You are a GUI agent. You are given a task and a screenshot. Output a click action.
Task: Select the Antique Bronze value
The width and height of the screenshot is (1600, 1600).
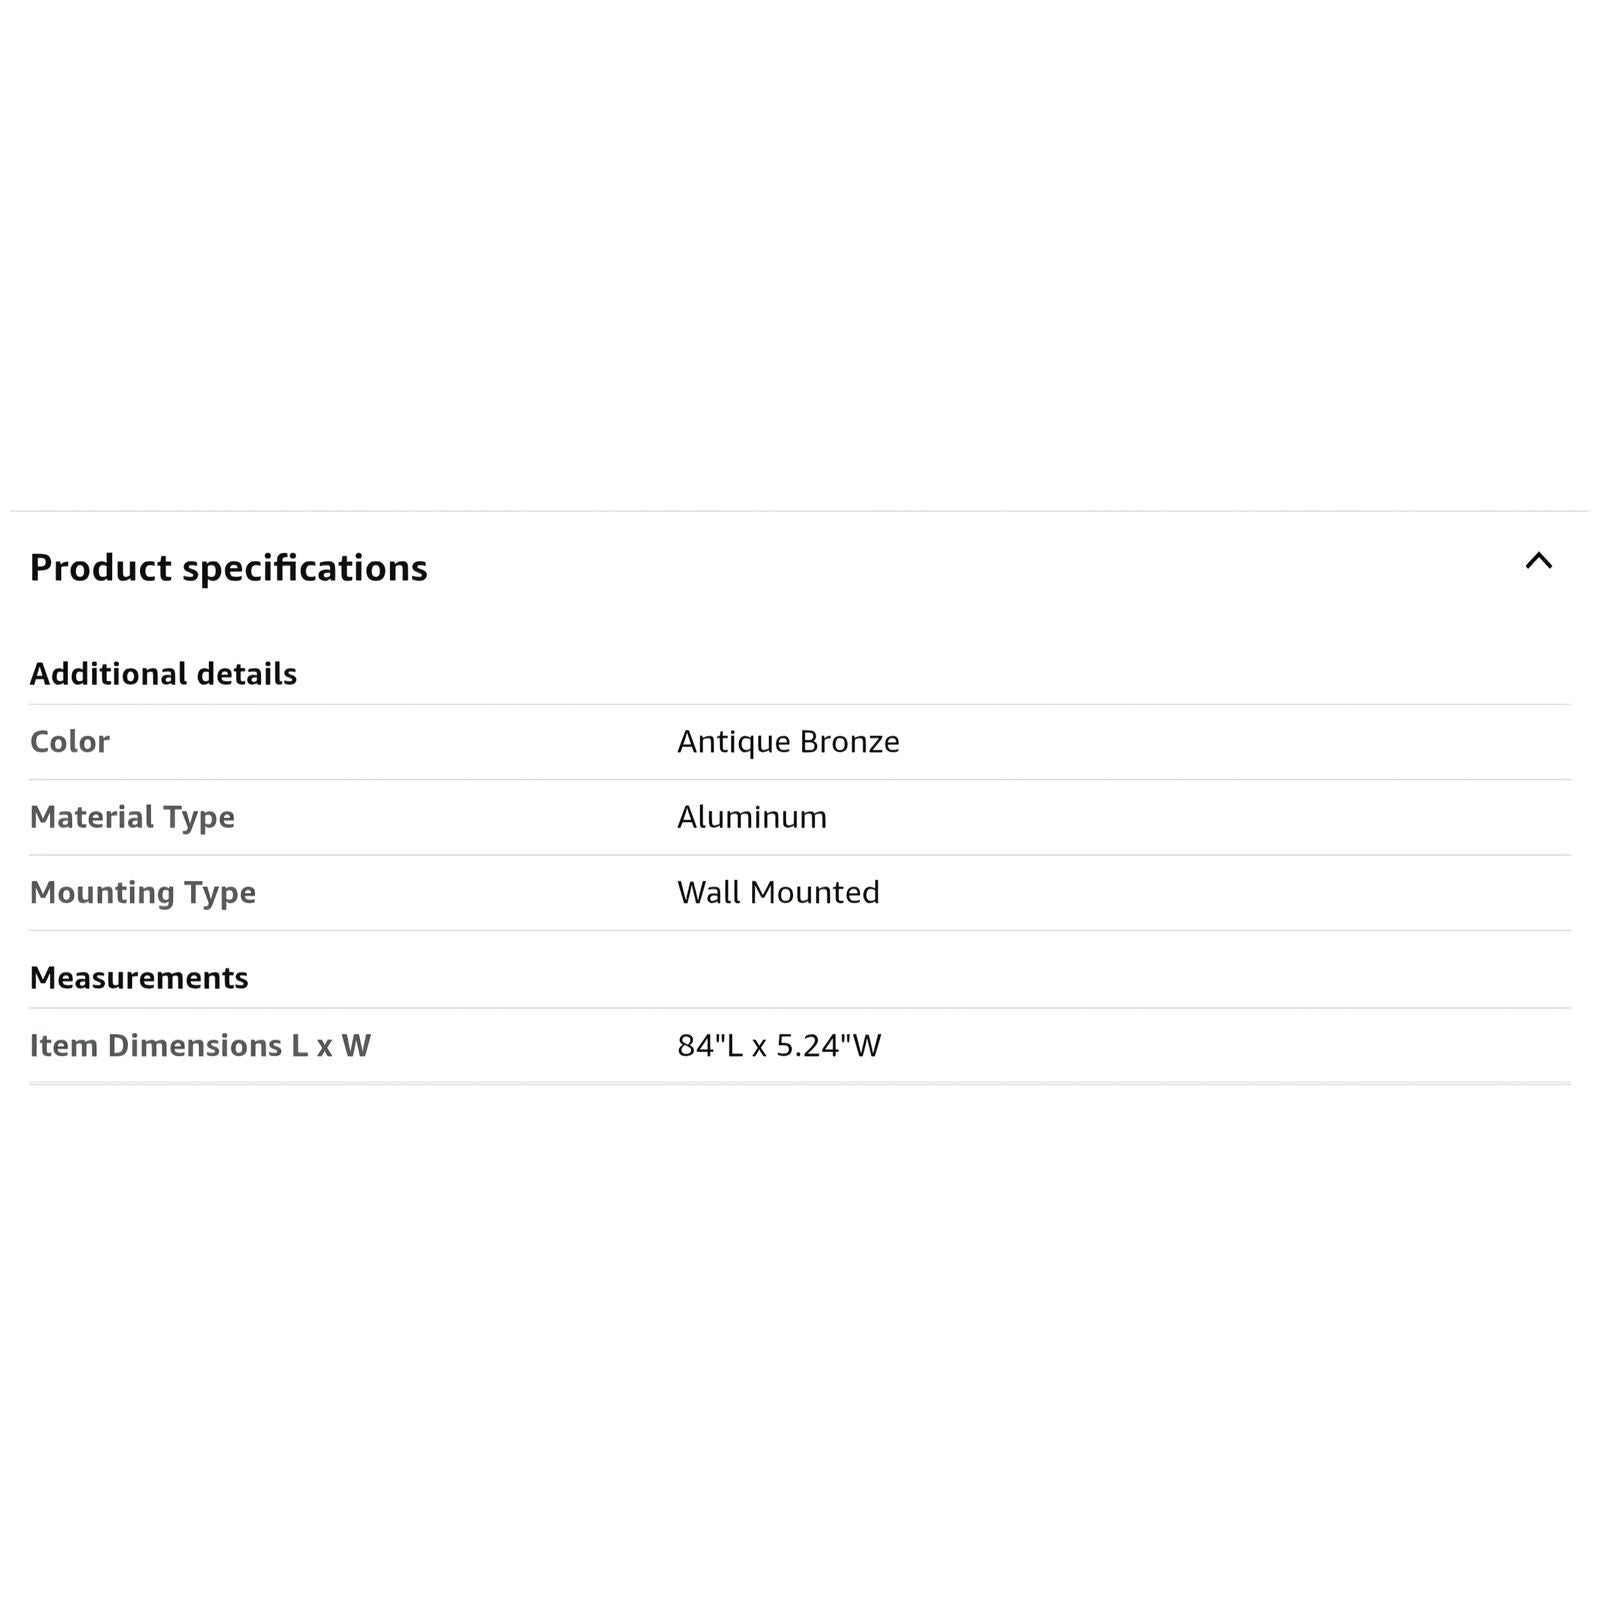point(788,742)
